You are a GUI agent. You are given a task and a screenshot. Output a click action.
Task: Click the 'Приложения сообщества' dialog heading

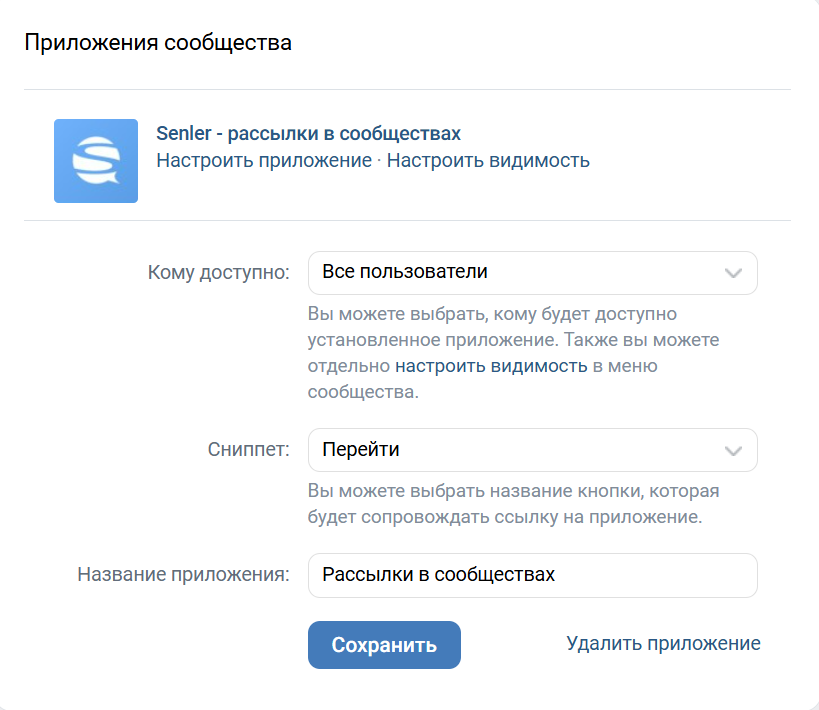(158, 43)
